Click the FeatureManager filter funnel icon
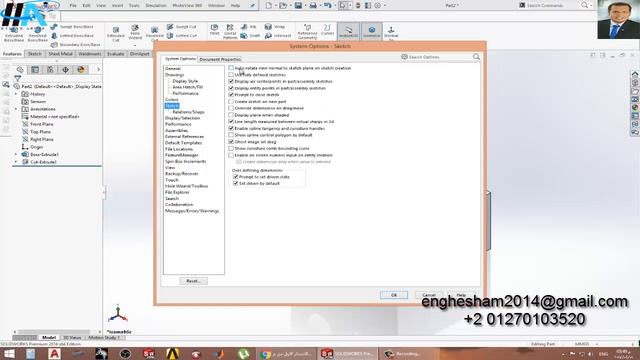This screenshot has width=640, height=360. [x=18, y=78]
